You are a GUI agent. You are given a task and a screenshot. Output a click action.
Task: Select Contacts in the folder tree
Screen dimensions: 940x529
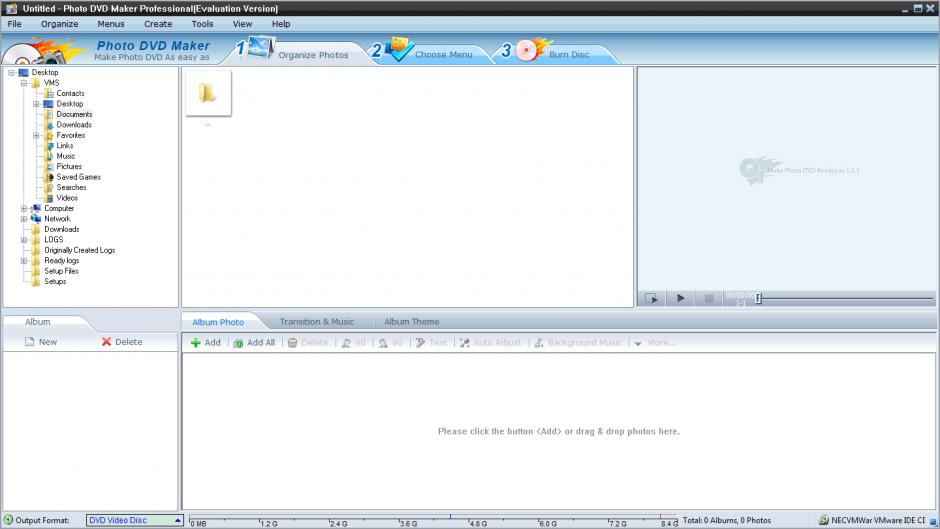[x=70, y=94]
